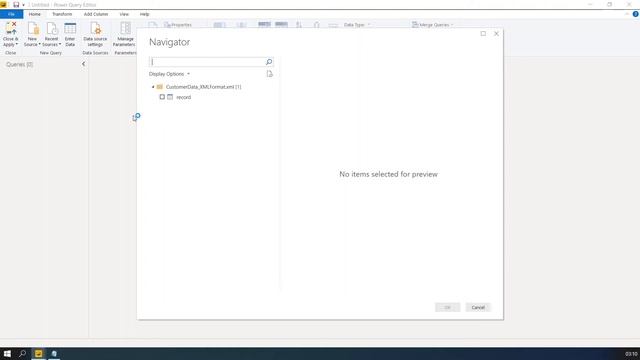This screenshot has width=640, height=360.
Task: Open the New Source dropdown arrow
Action: point(40,44)
